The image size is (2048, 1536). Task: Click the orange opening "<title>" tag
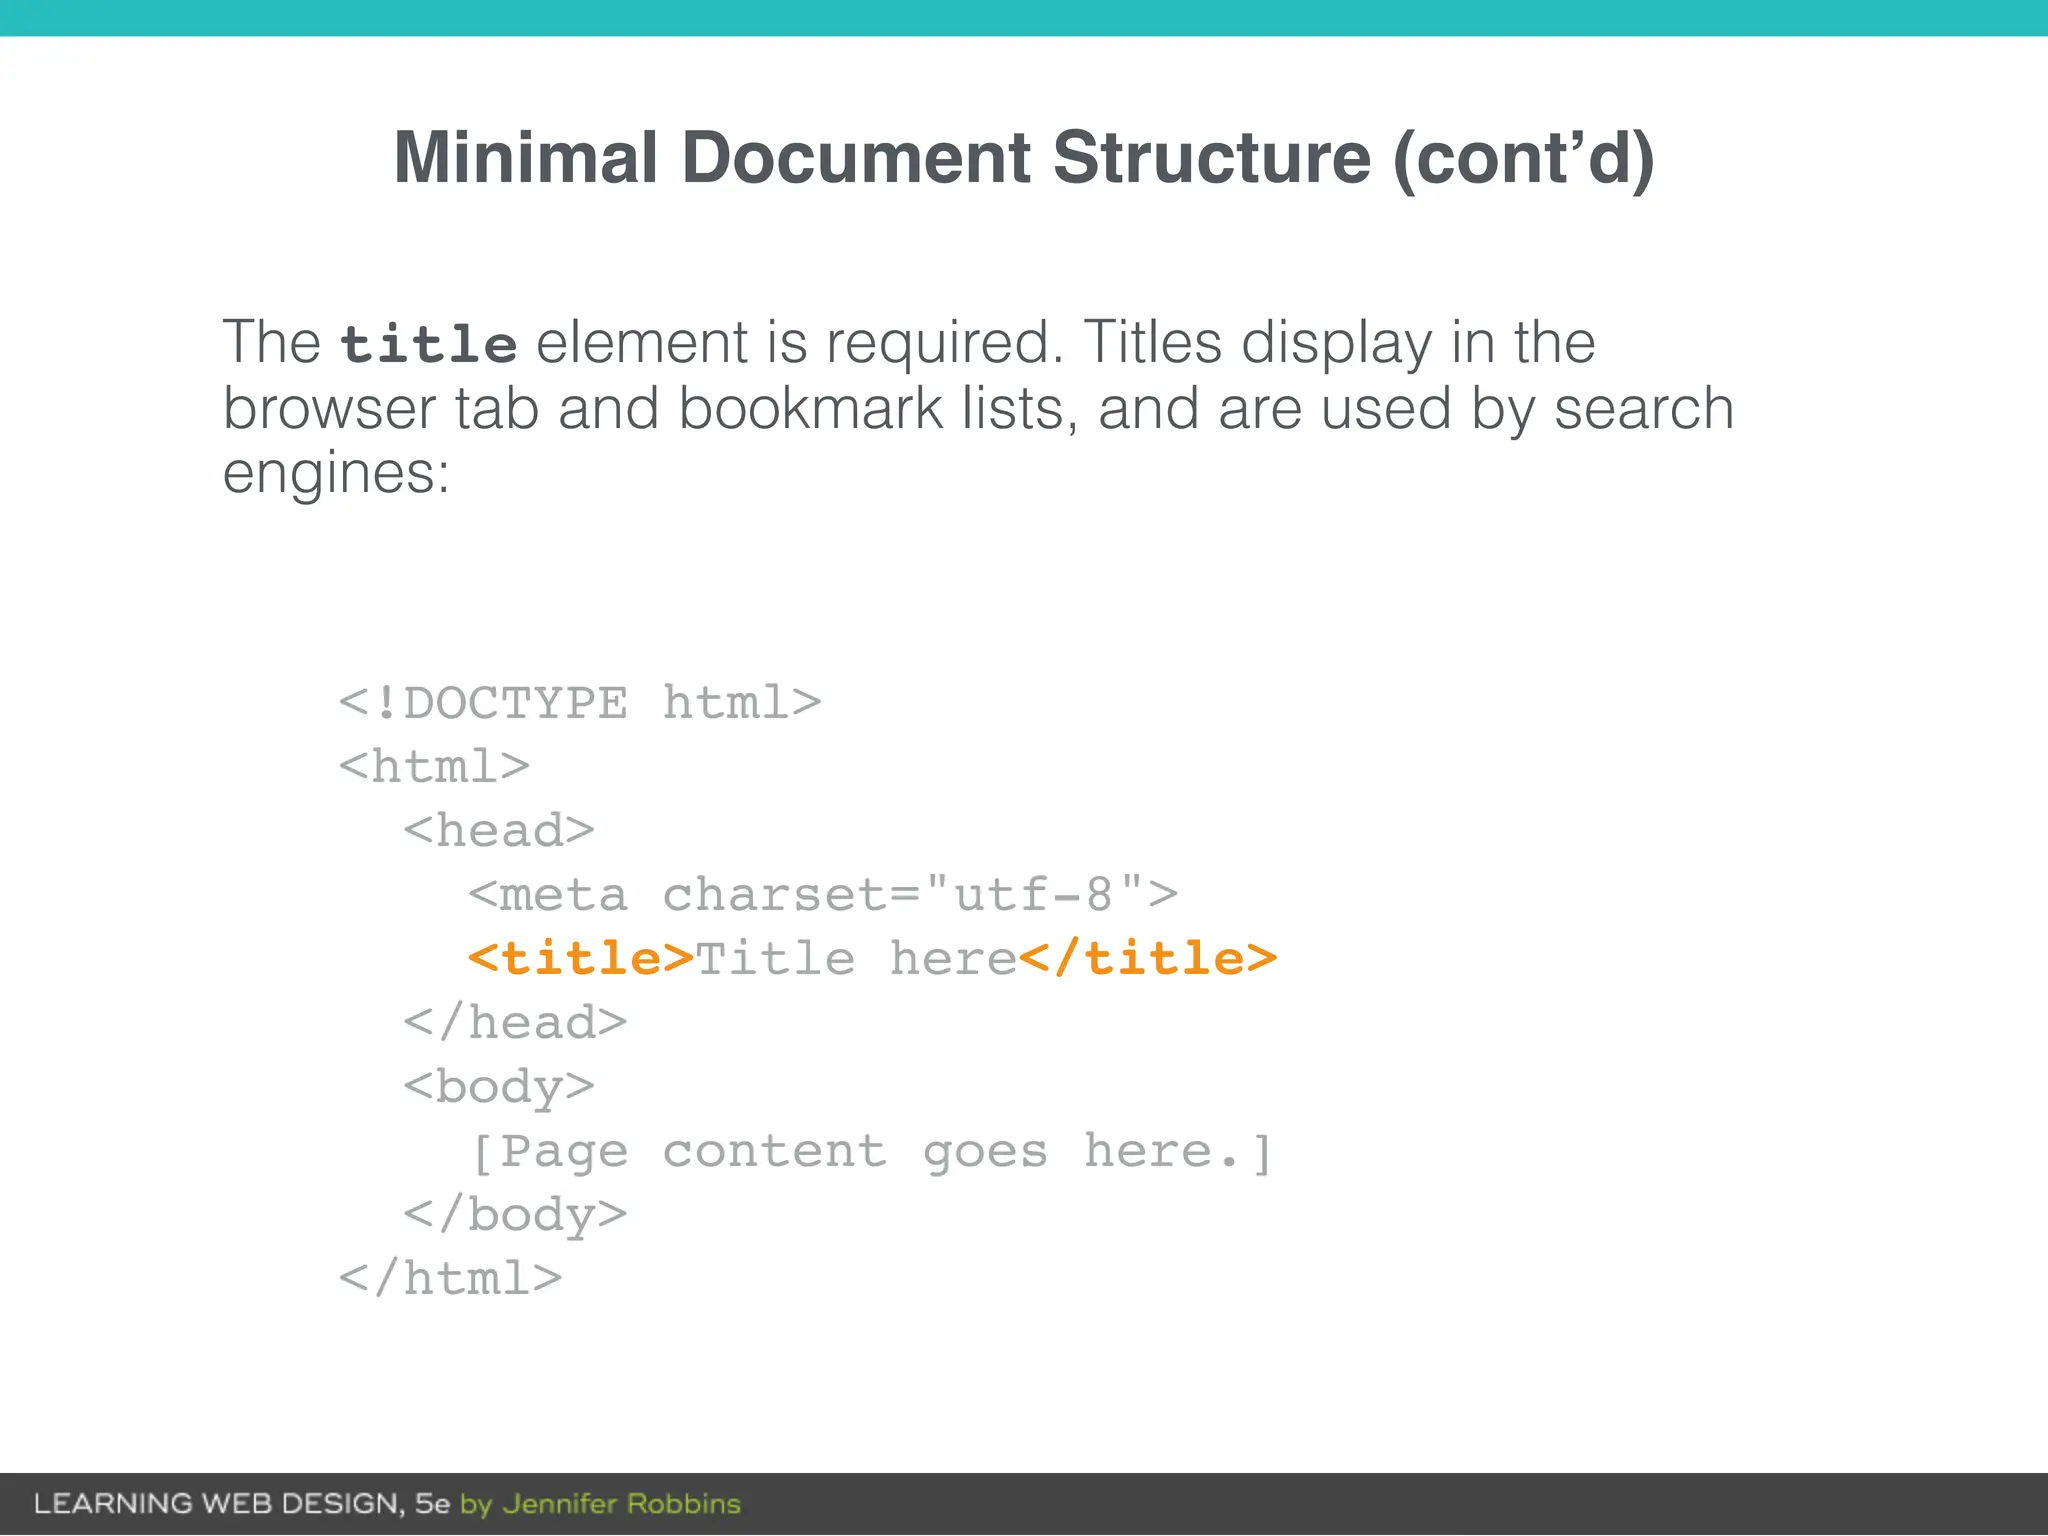pos(581,958)
